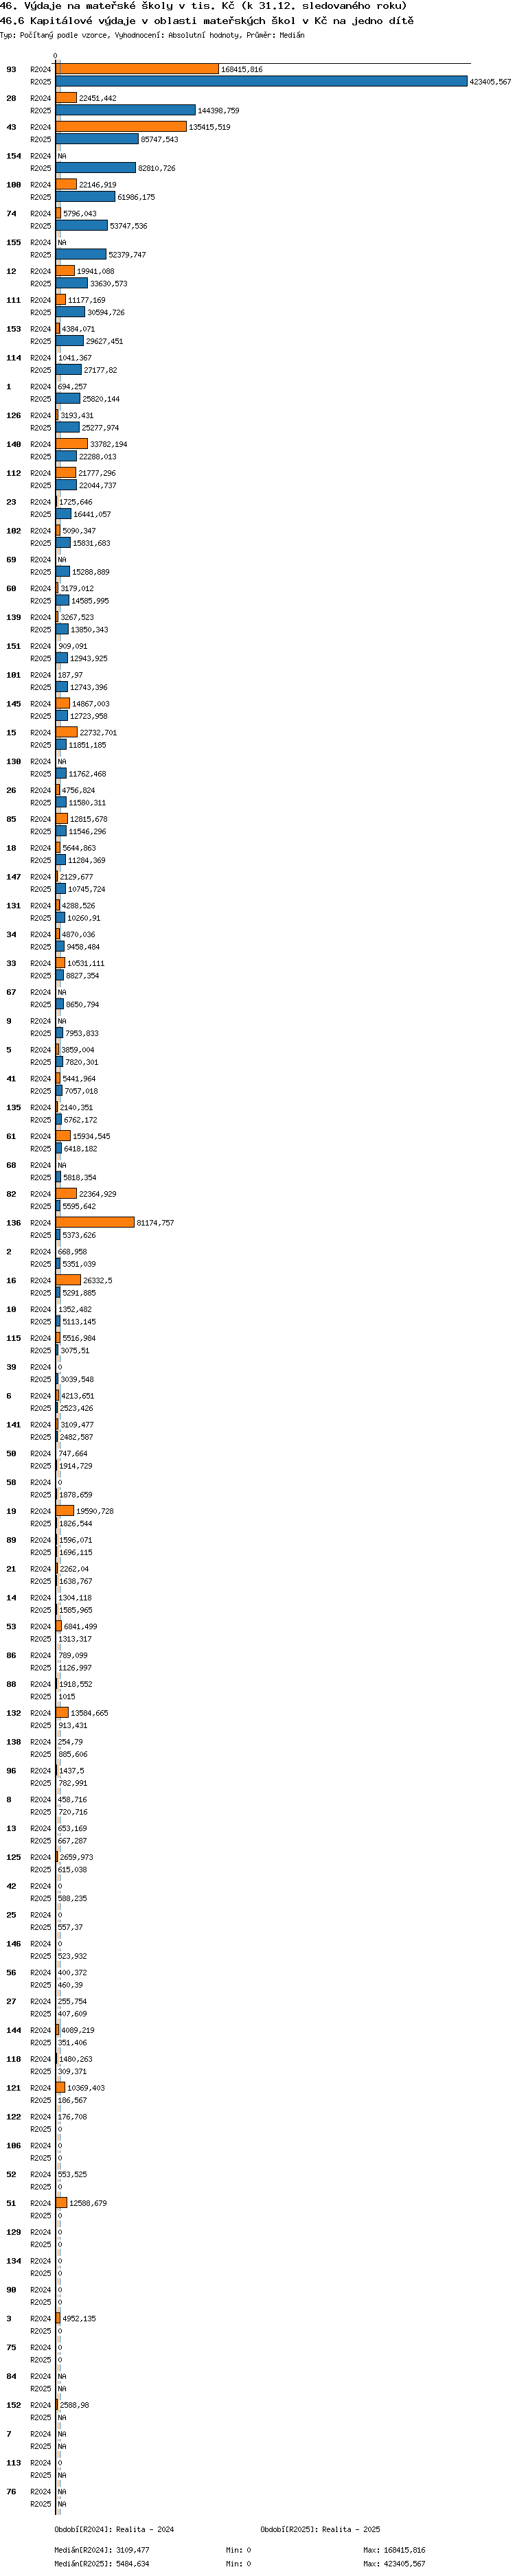
Task: Click the blue bar valued 61986,175
Action: (x=85, y=197)
